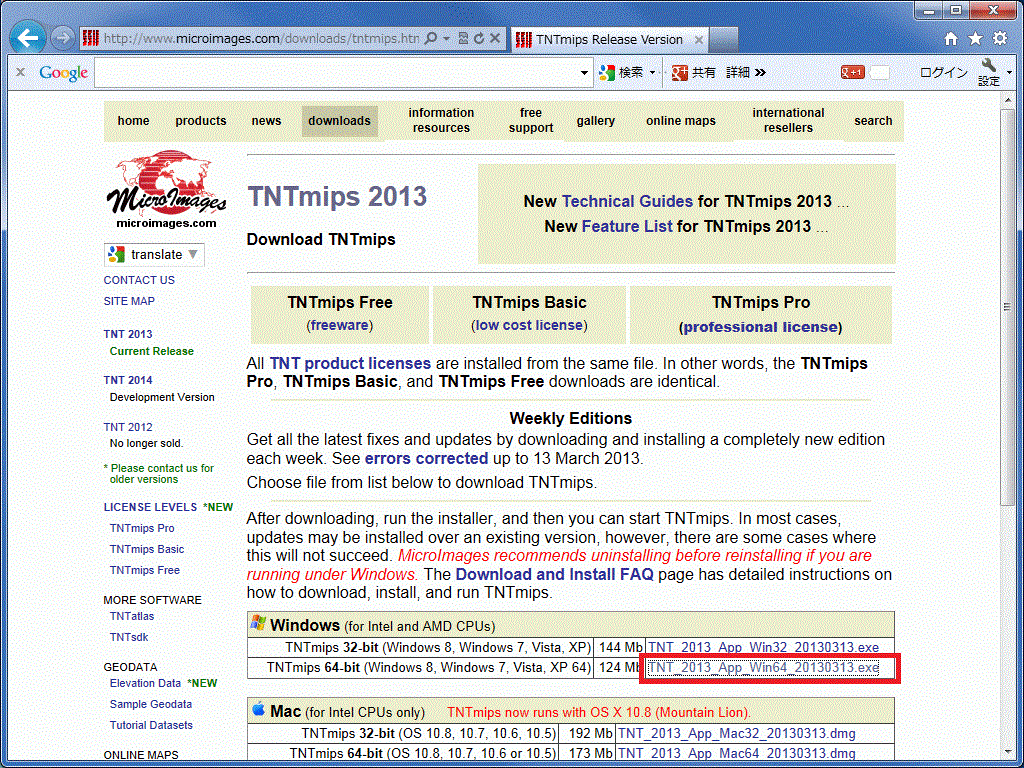Click the magnifier search icon in address bar
The image size is (1024, 768).
click(x=431, y=39)
